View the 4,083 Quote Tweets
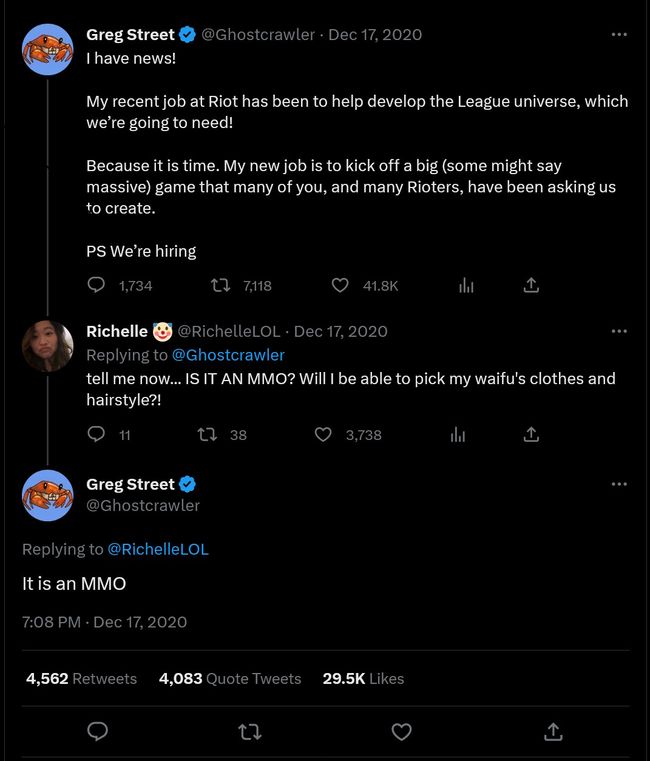 tap(230, 678)
